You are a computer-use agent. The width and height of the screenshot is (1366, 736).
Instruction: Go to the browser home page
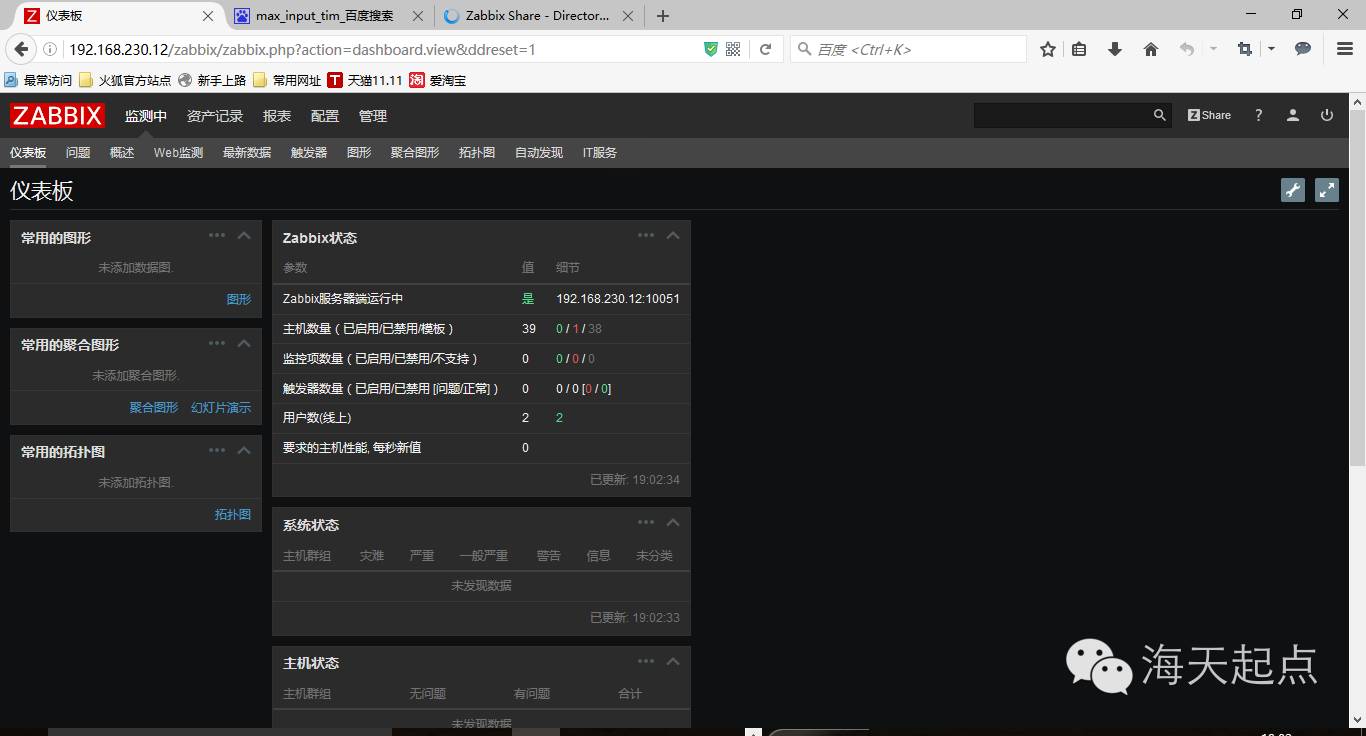[x=1151, y=49]
